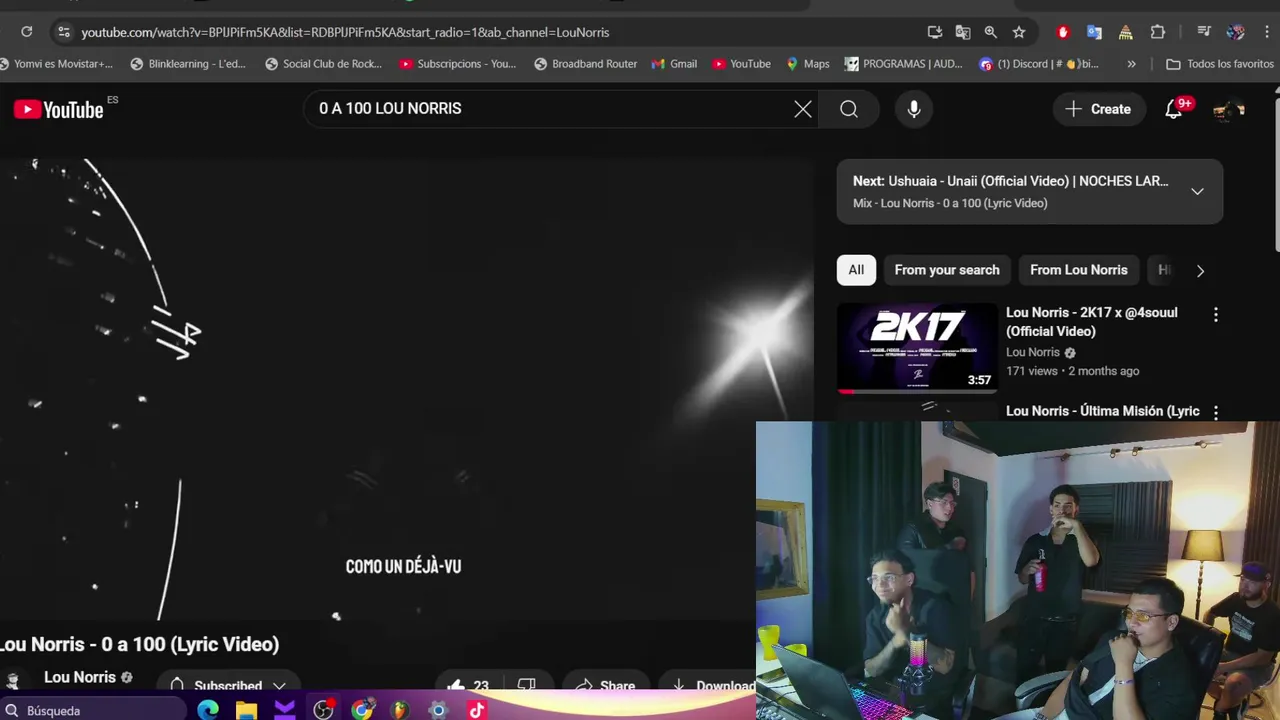Expand the Next up mix queue chevron
Image resolution: width=1280 pixels, height=720 pixels.
click(x=1197, y=191)
